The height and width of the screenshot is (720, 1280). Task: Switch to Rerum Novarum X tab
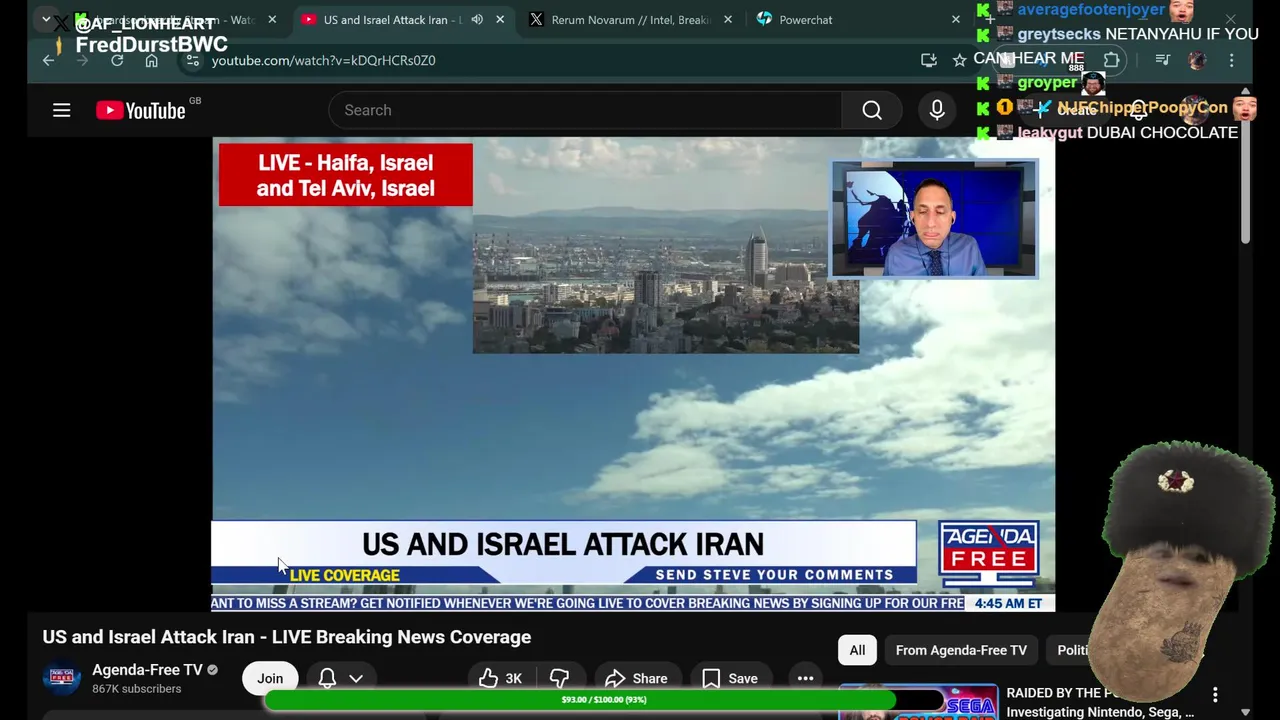pyautogui.click(x=630, y=20)
